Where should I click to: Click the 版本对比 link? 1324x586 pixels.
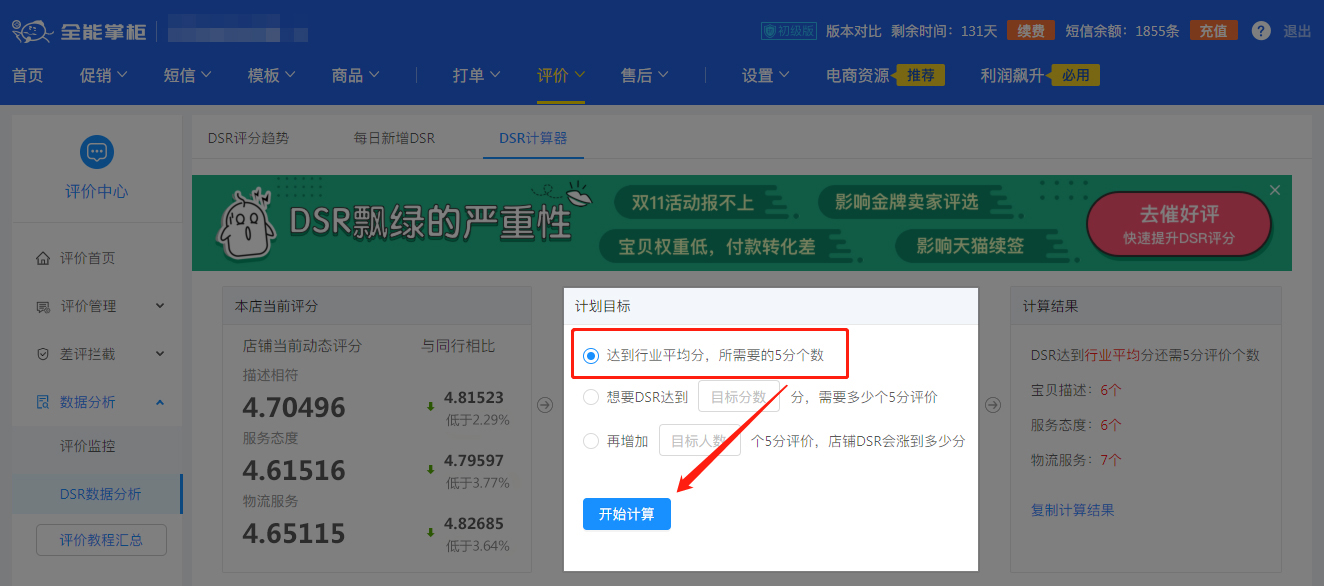click(854, 31)
